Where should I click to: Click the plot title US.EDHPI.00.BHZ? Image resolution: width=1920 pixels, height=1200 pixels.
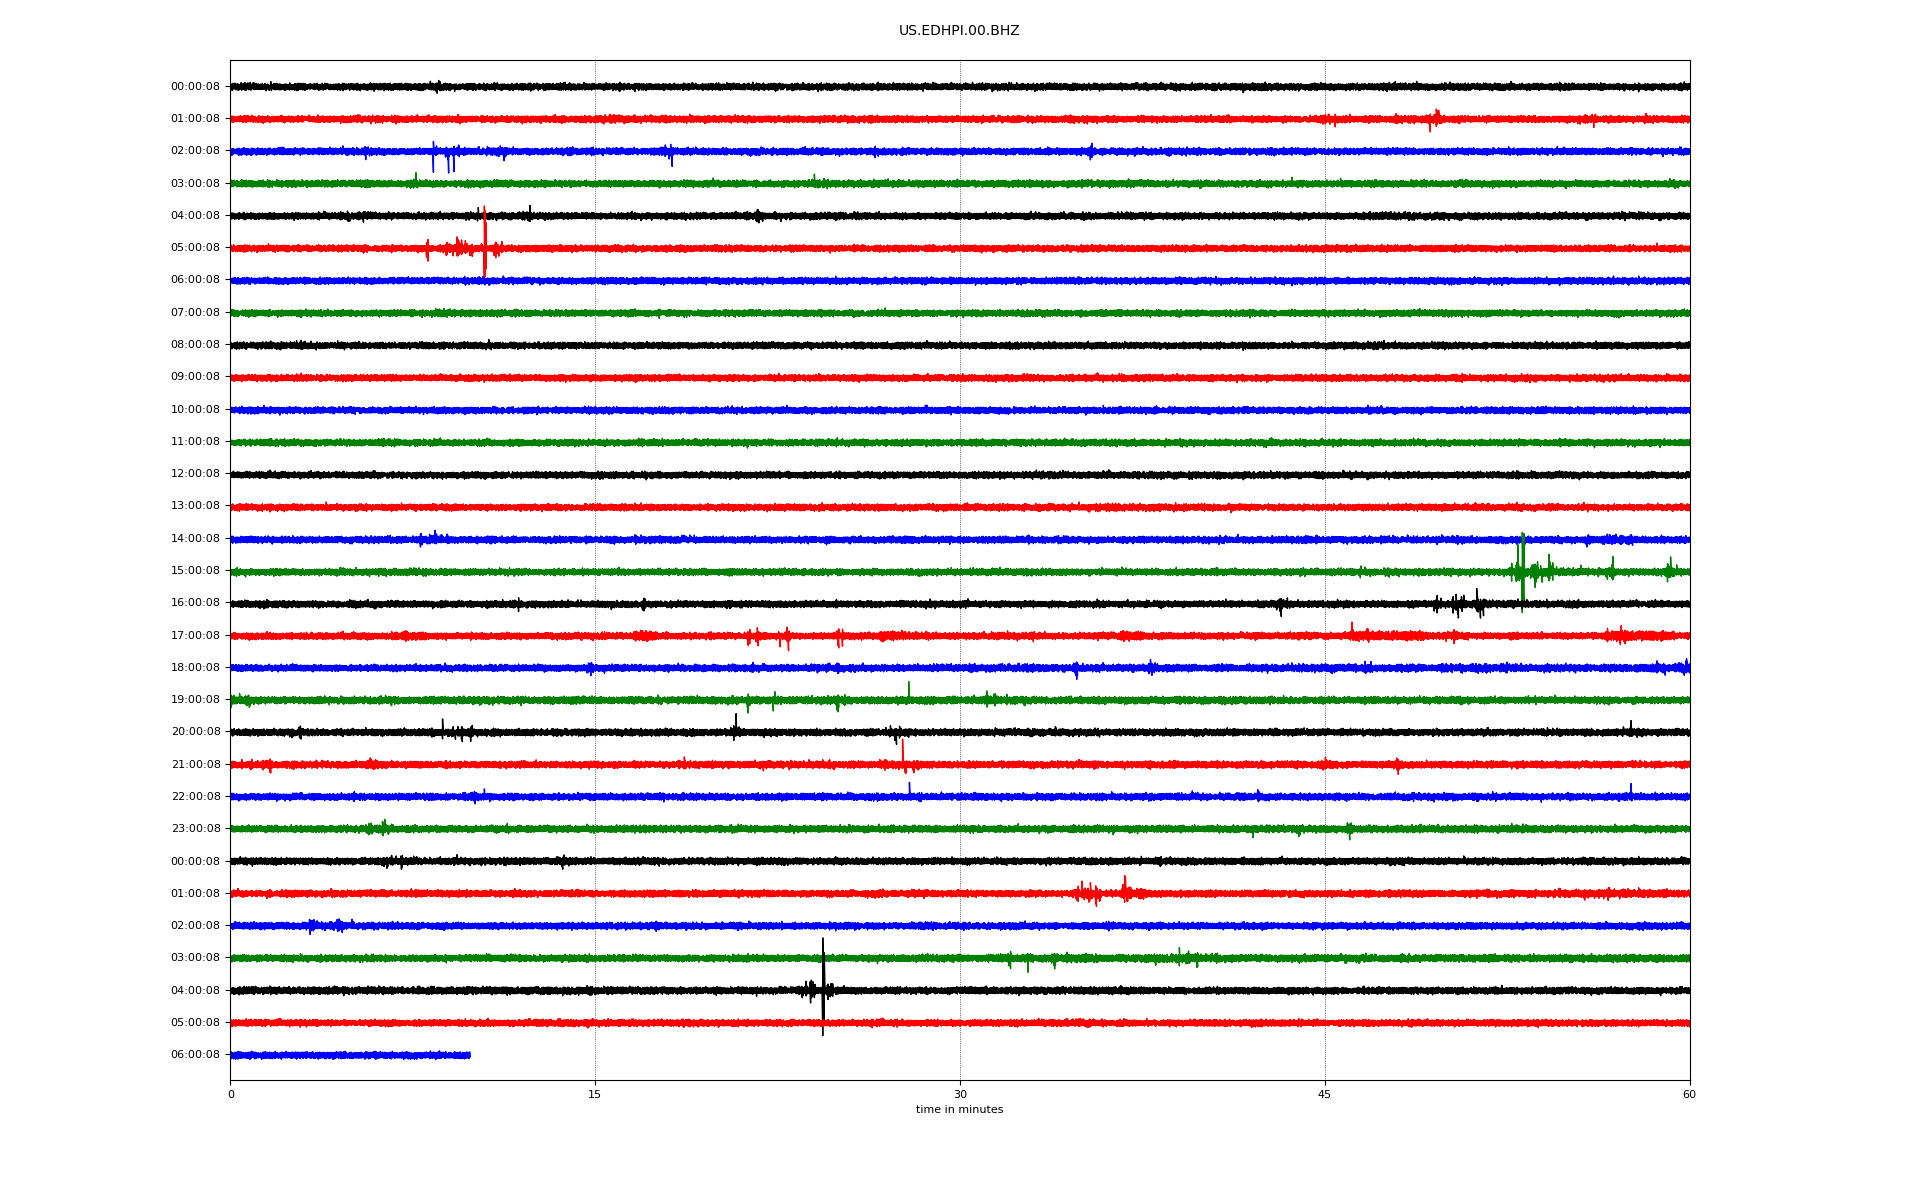(x=958, y=31)
